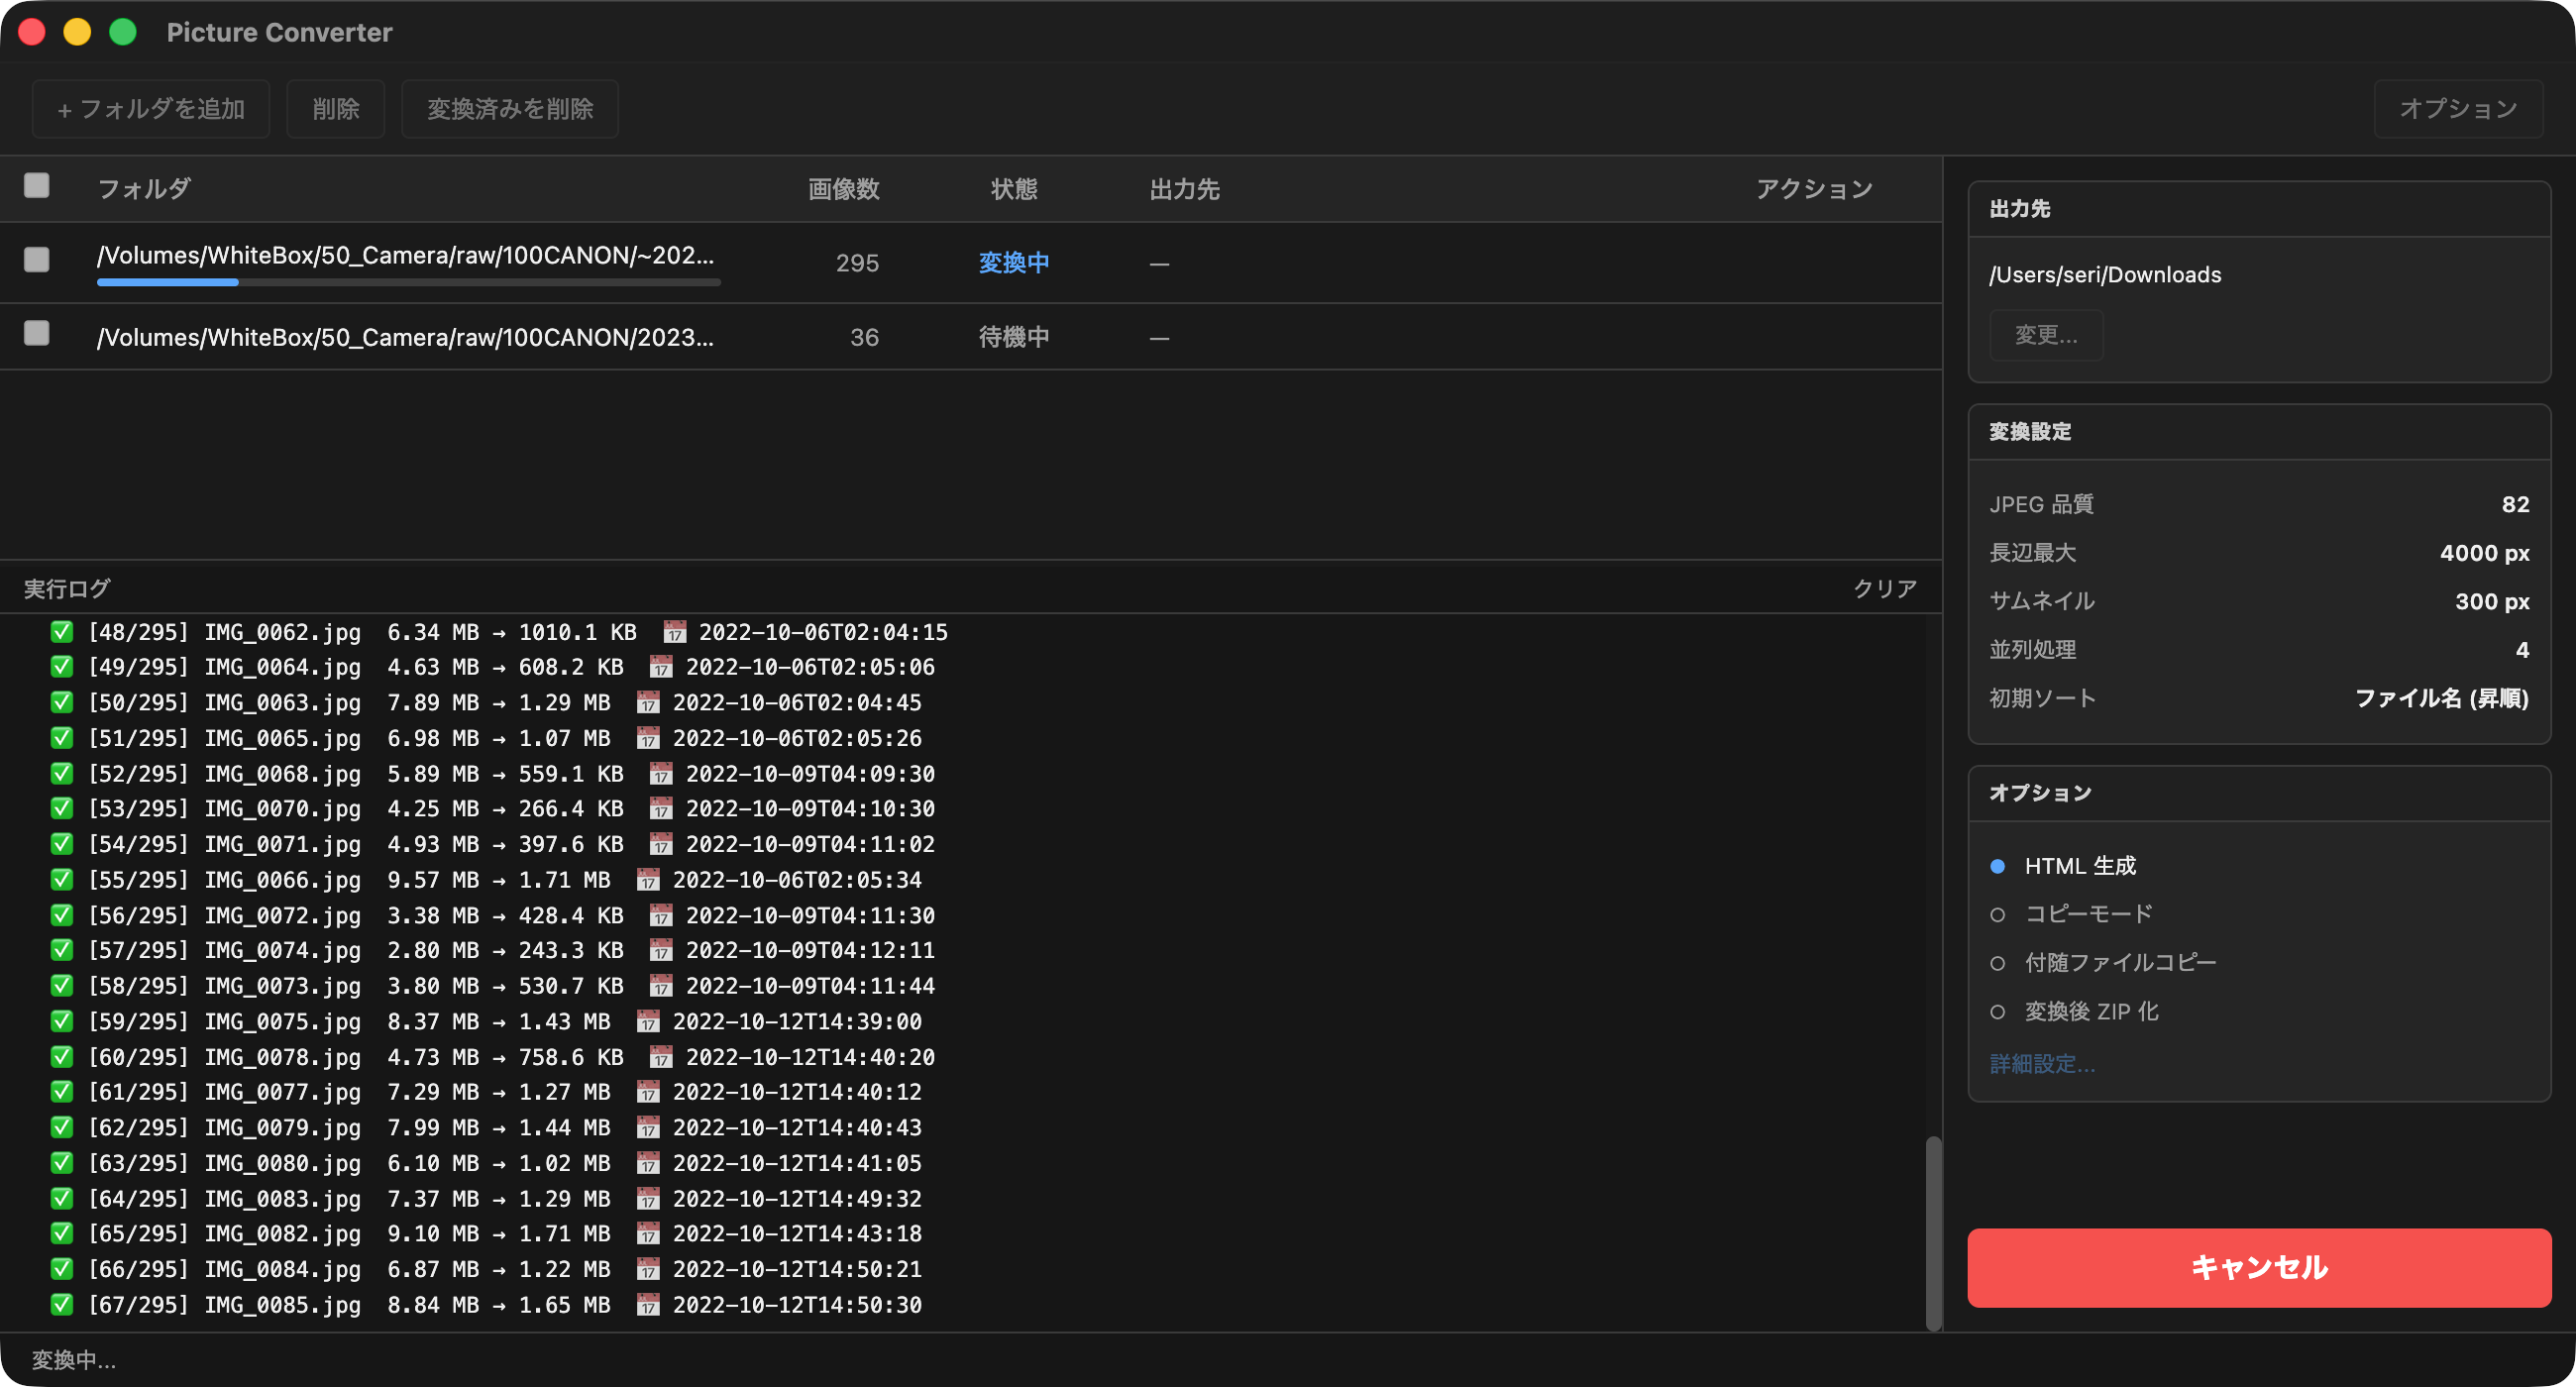
Task: Check the select-all checkbox in the folder list header
Action: click(36, 186)
